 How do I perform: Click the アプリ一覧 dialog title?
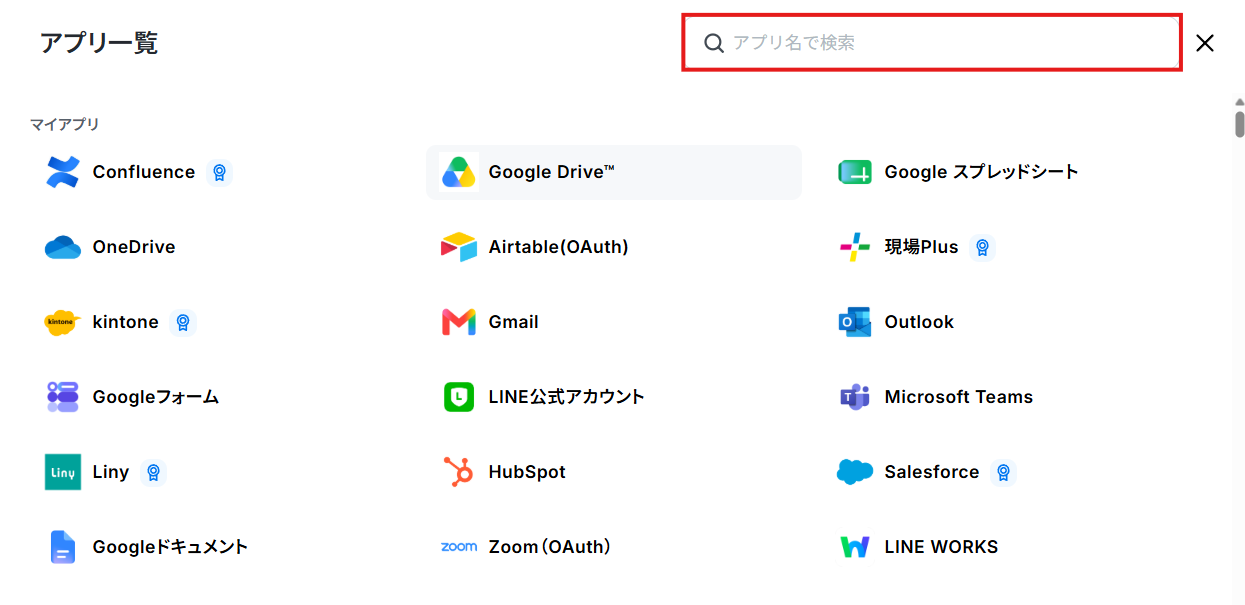(99, 43)
